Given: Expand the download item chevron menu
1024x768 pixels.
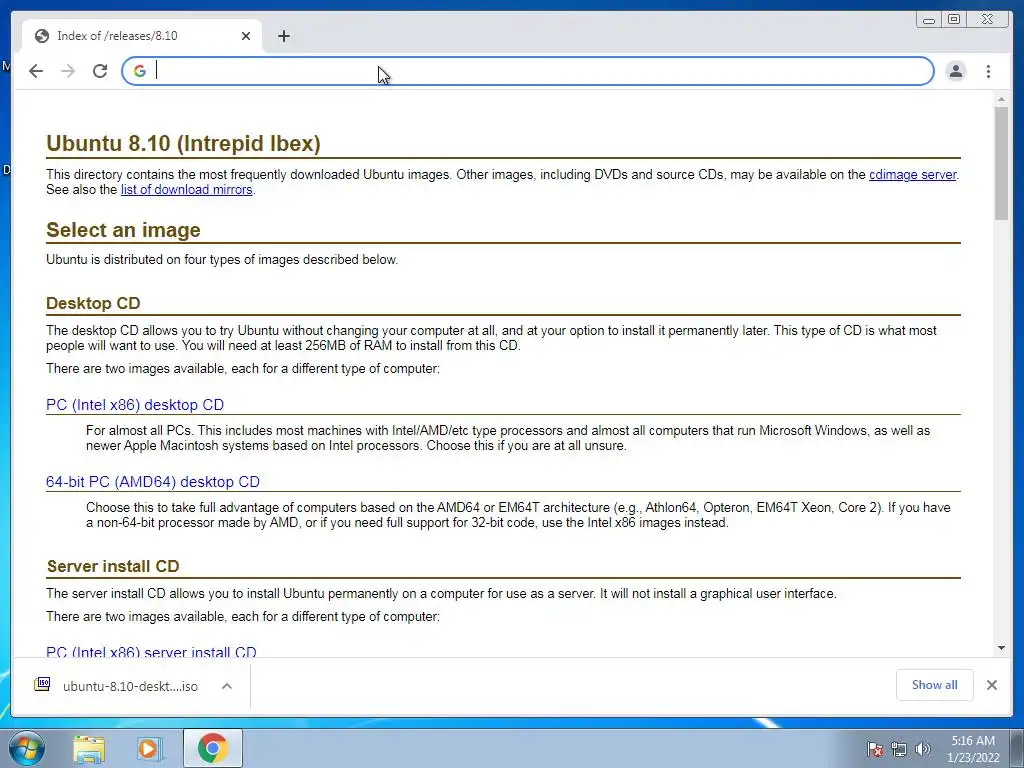Looking at the screenshot, I should click(227, 686).
